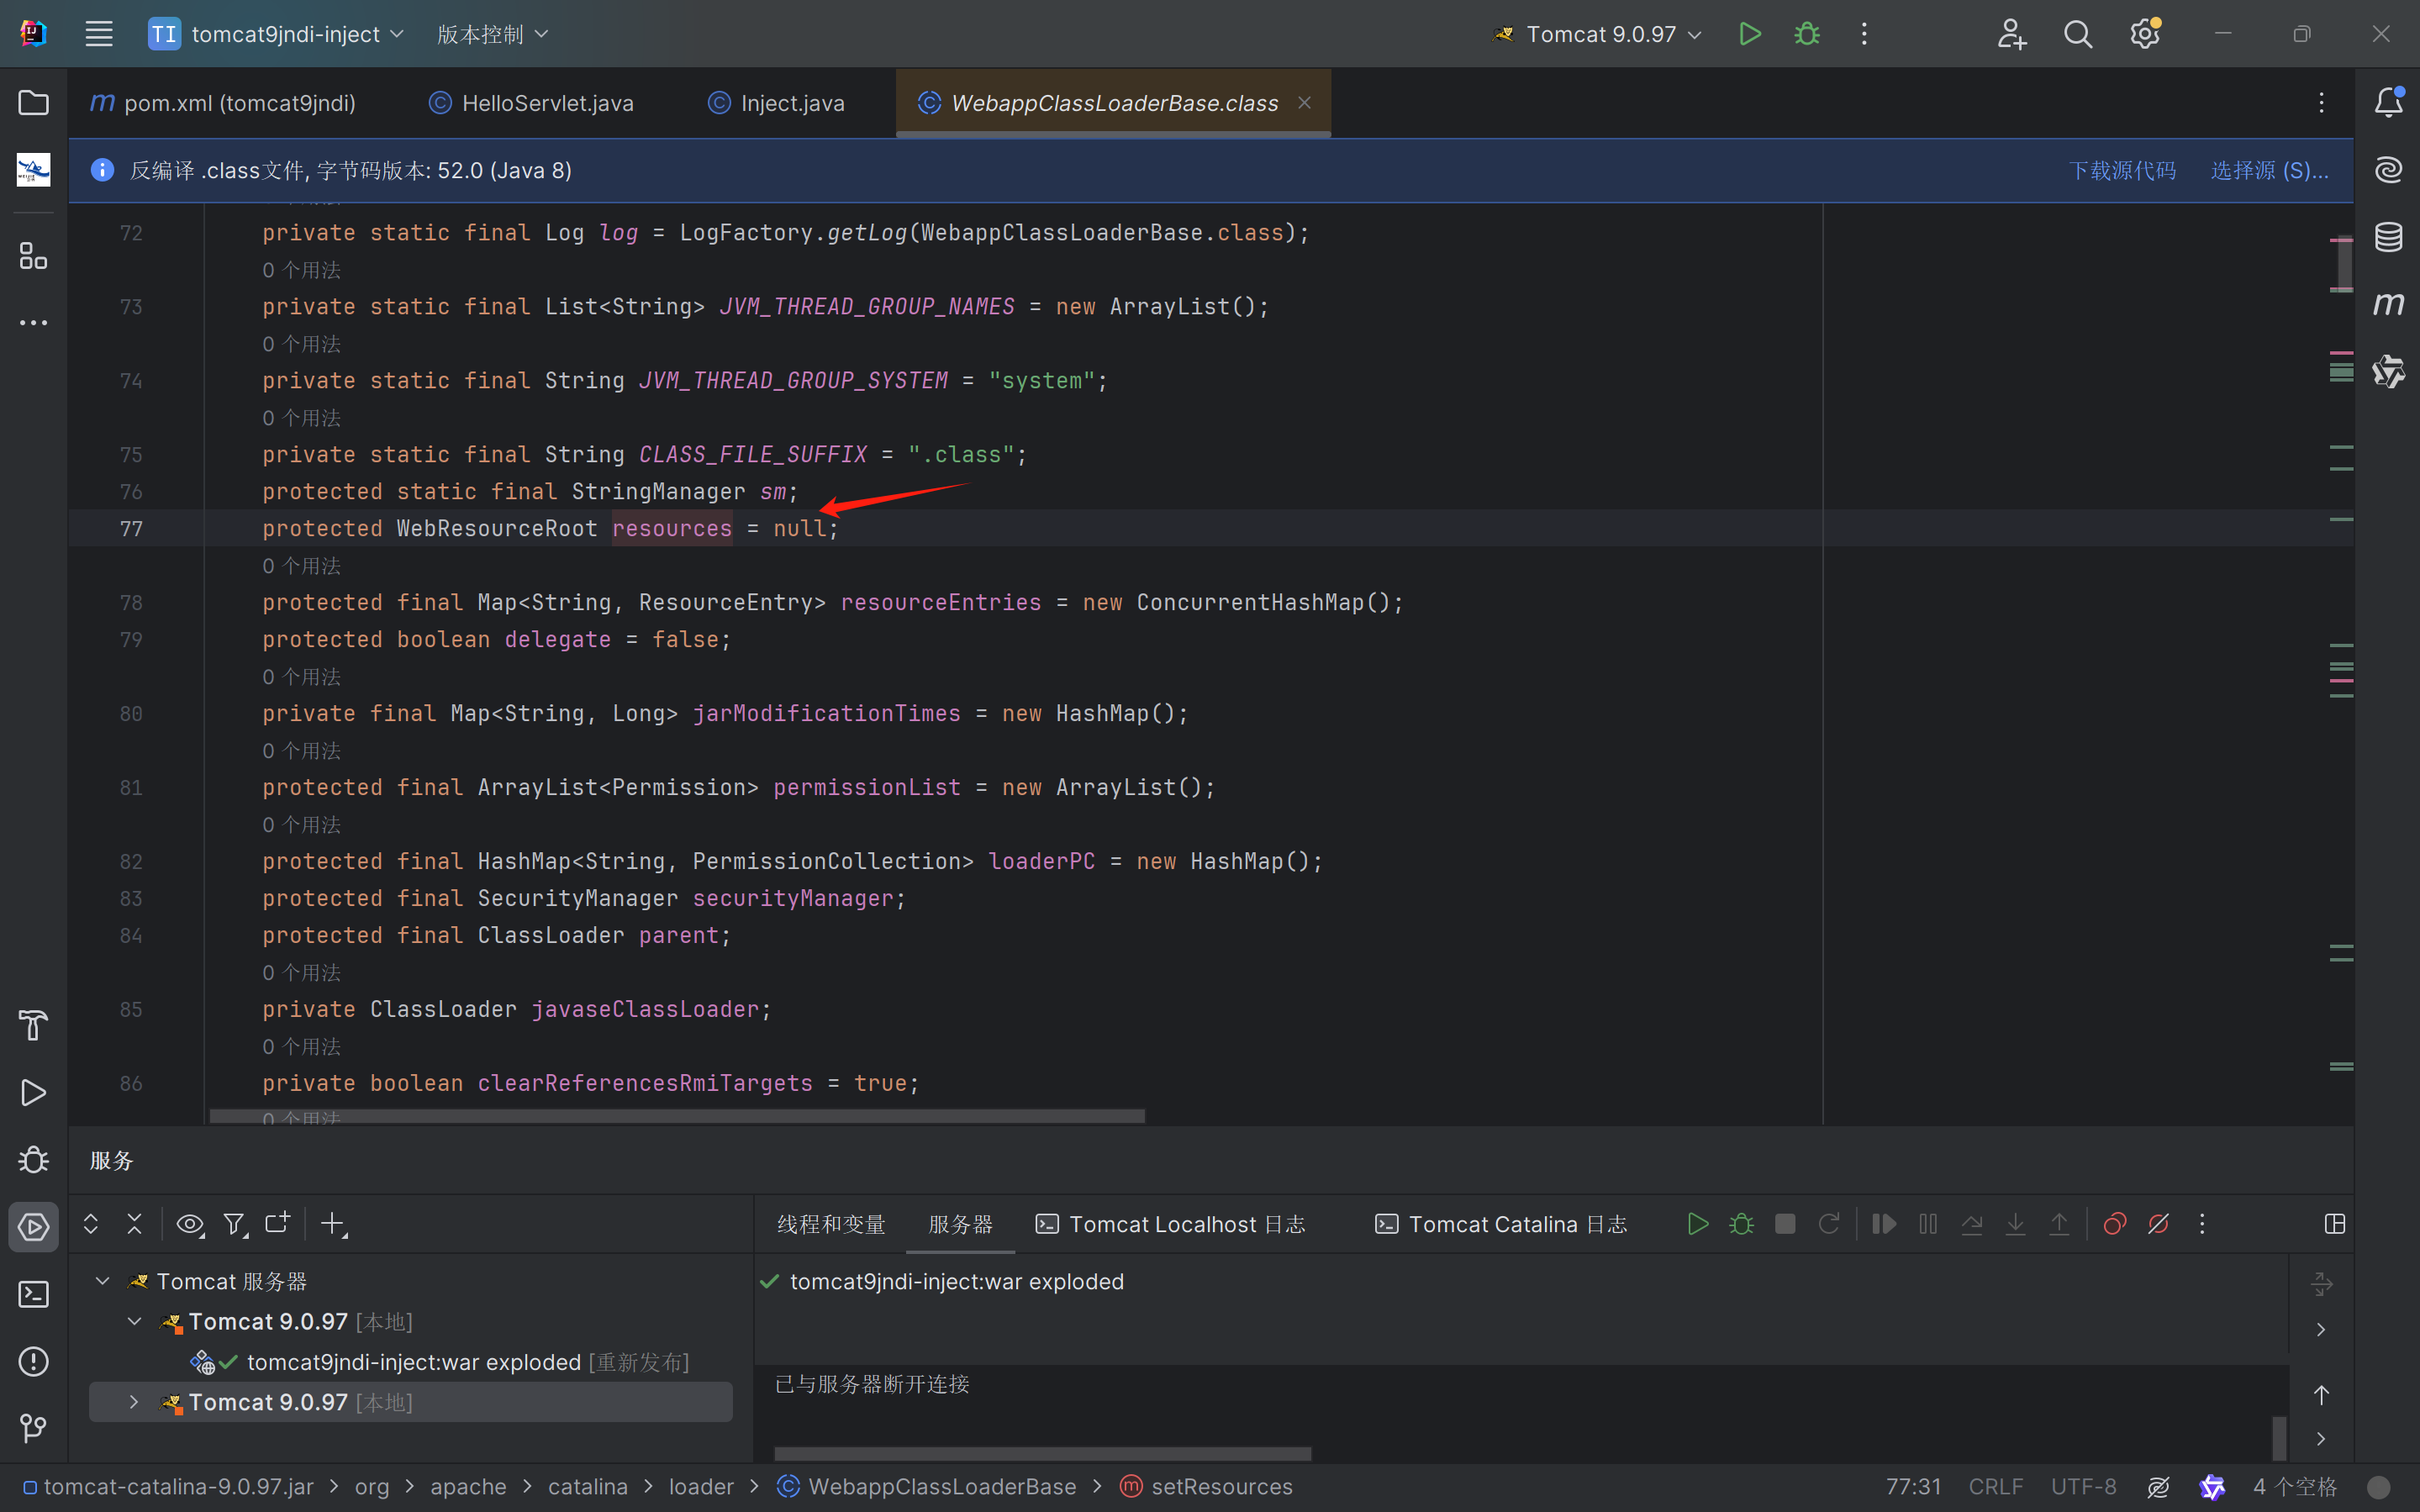Open the Database tool window icon
The width and height of the screenshot is (2420, 1512).
pos(2388,237)
